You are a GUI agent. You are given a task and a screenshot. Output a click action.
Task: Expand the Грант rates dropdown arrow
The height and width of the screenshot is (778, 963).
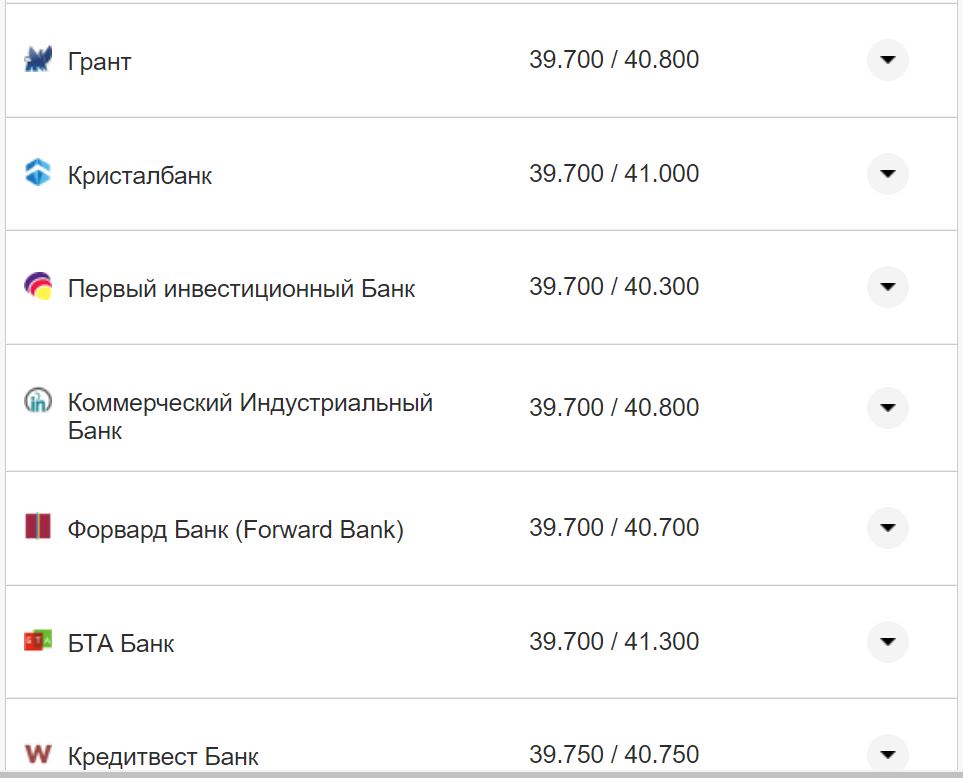point(887,60)
